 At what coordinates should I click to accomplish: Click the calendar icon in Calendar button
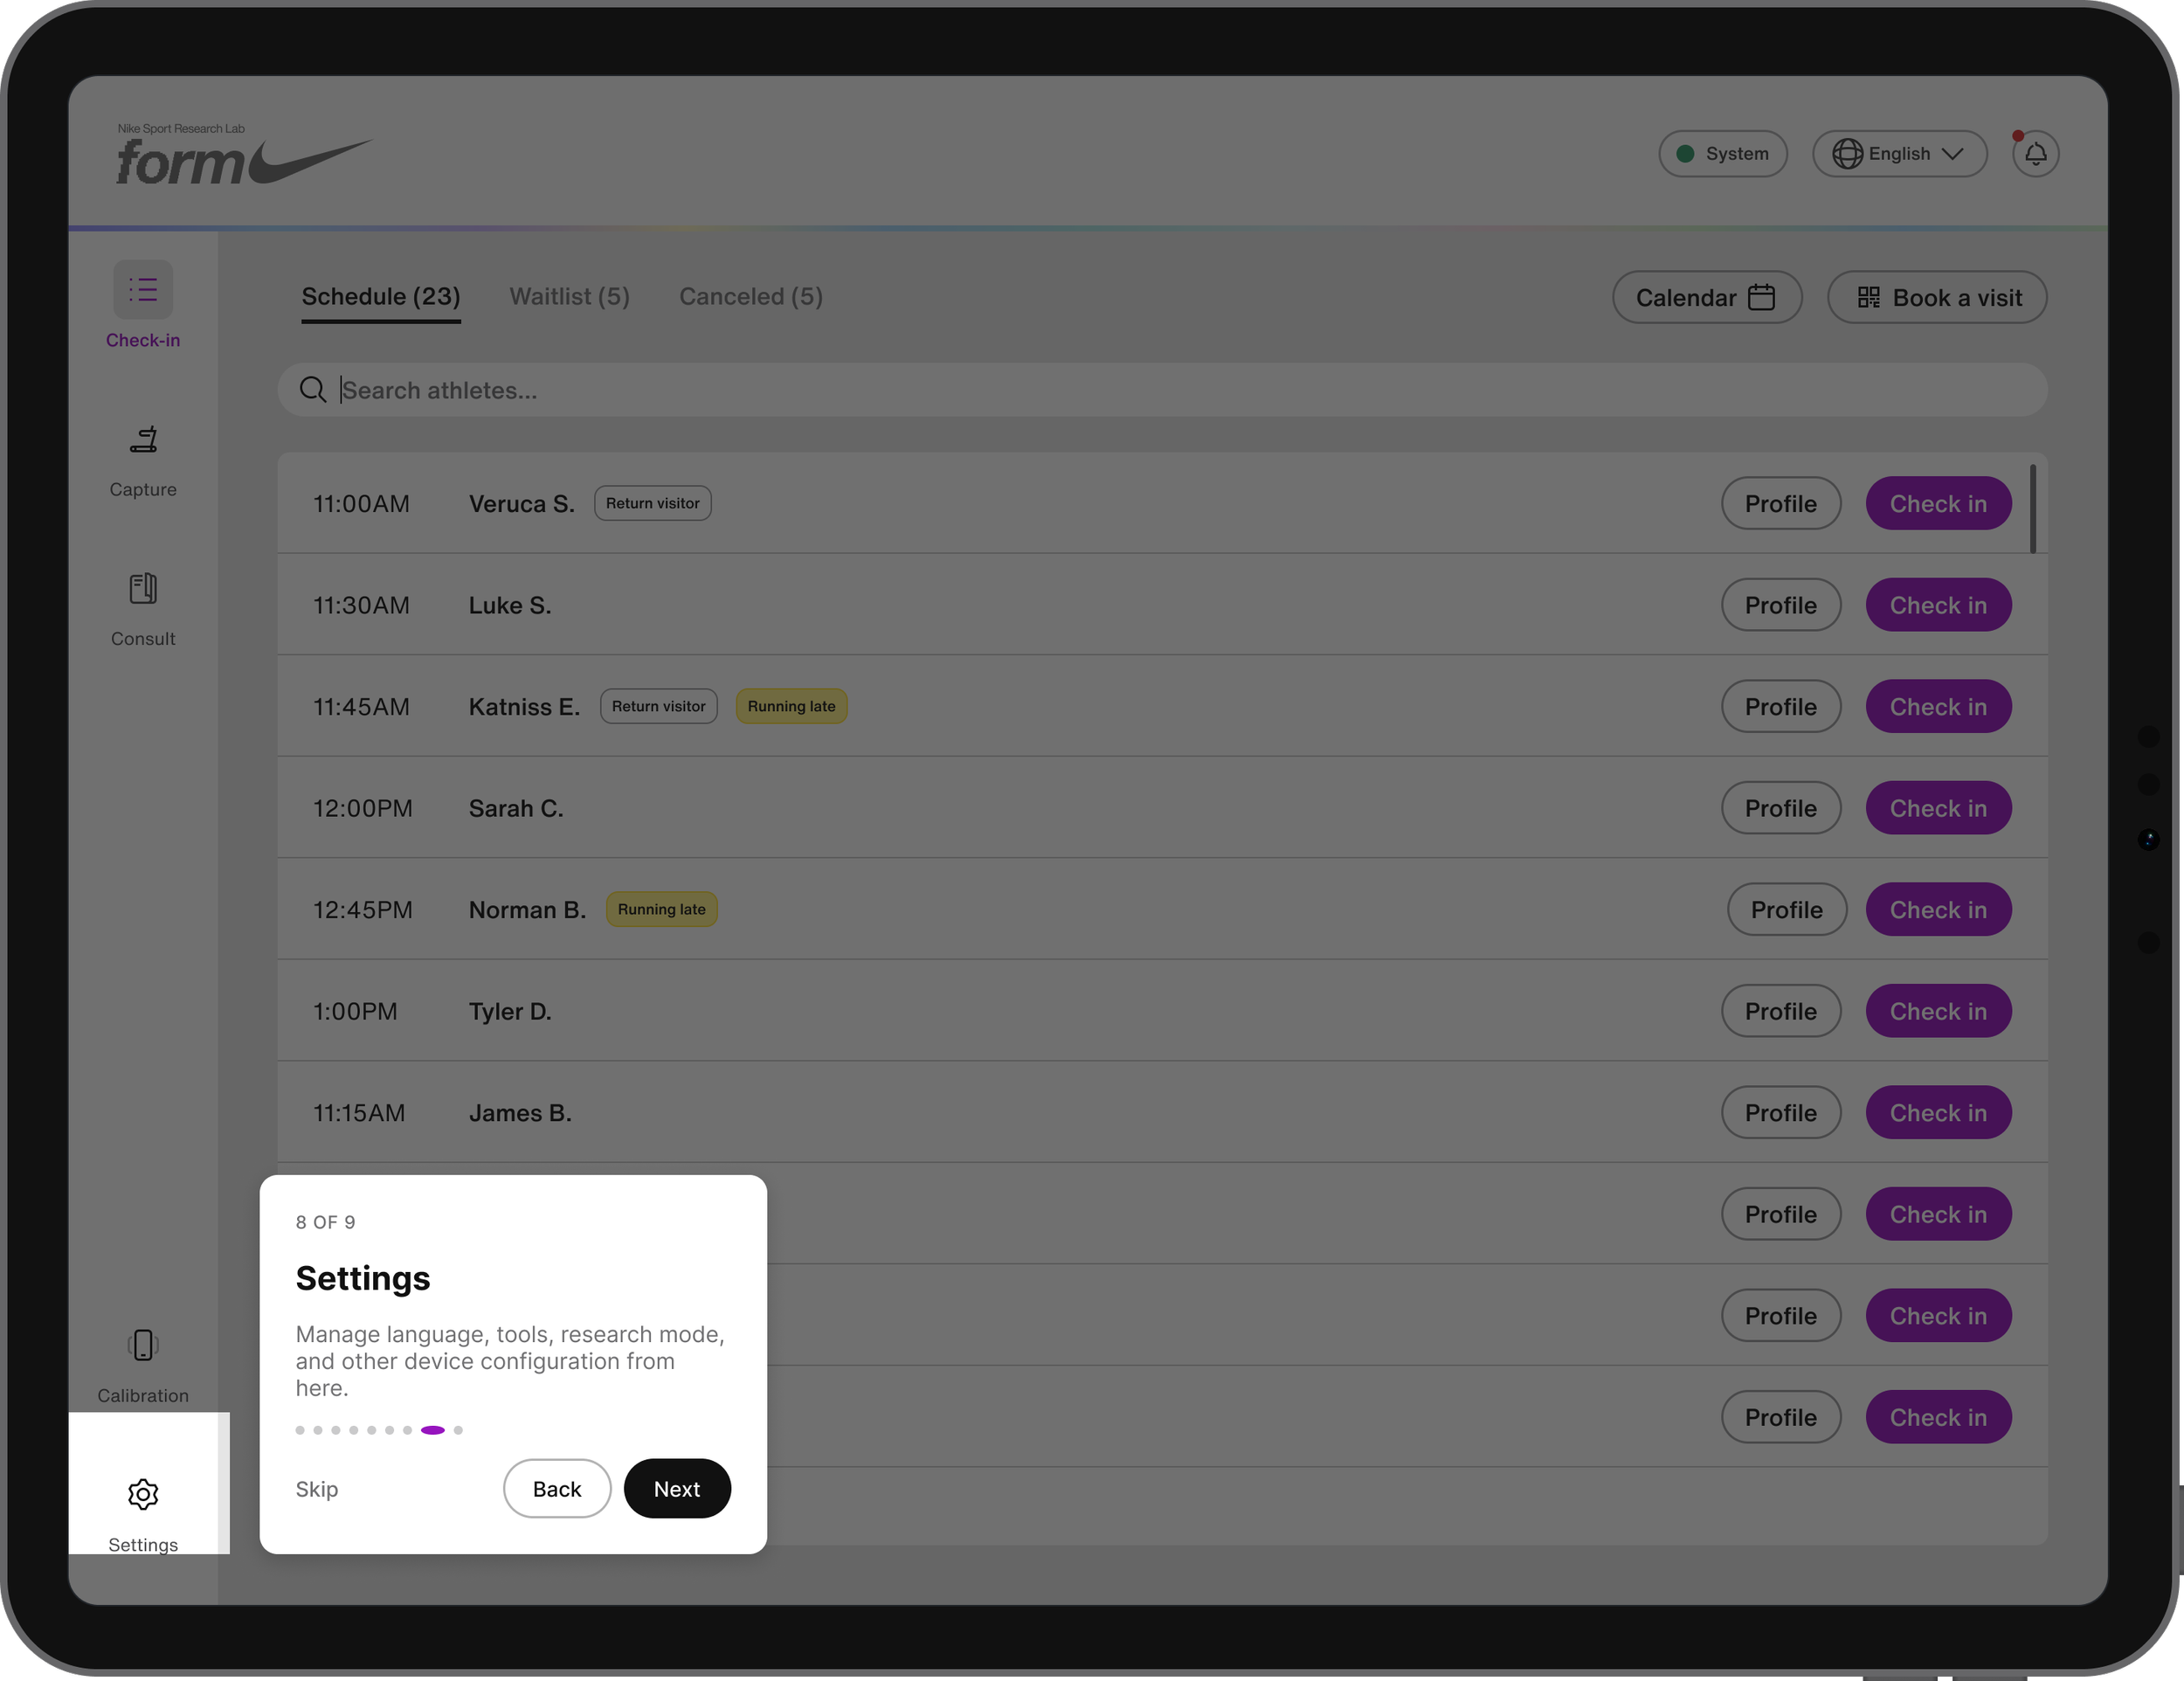pyautogui.click(x=1761, y=297)
